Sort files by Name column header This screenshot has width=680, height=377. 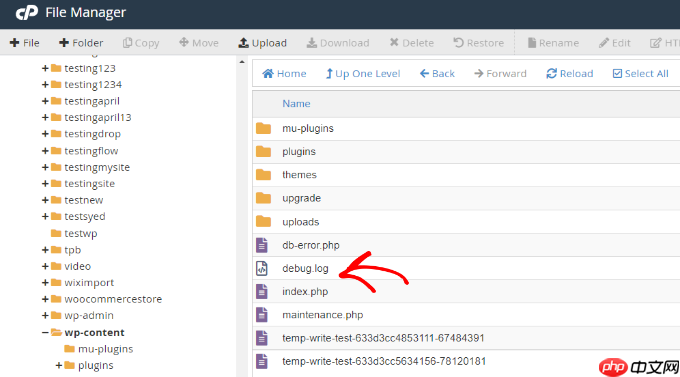(296, 104)
